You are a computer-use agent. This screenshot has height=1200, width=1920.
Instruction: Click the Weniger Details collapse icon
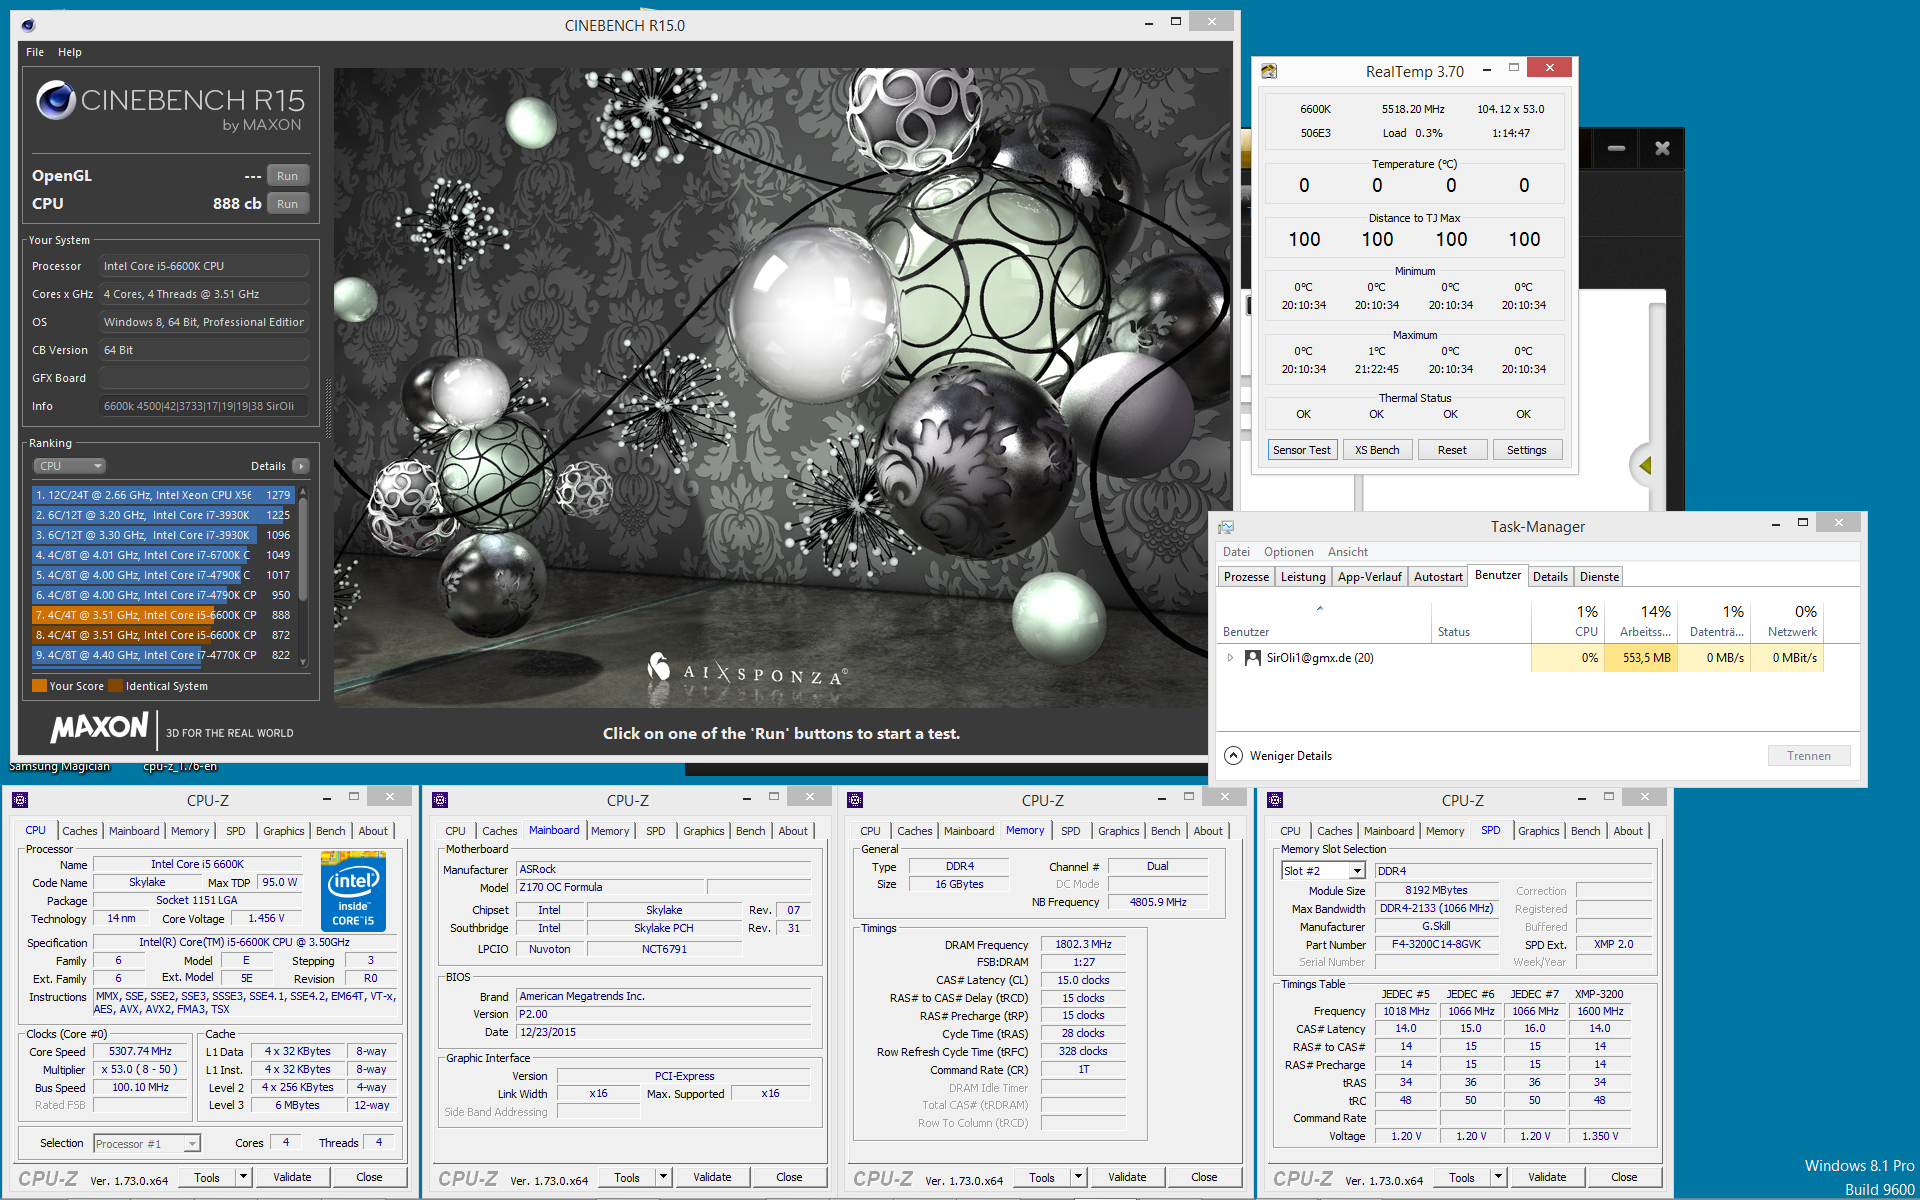click(1234, 756)
